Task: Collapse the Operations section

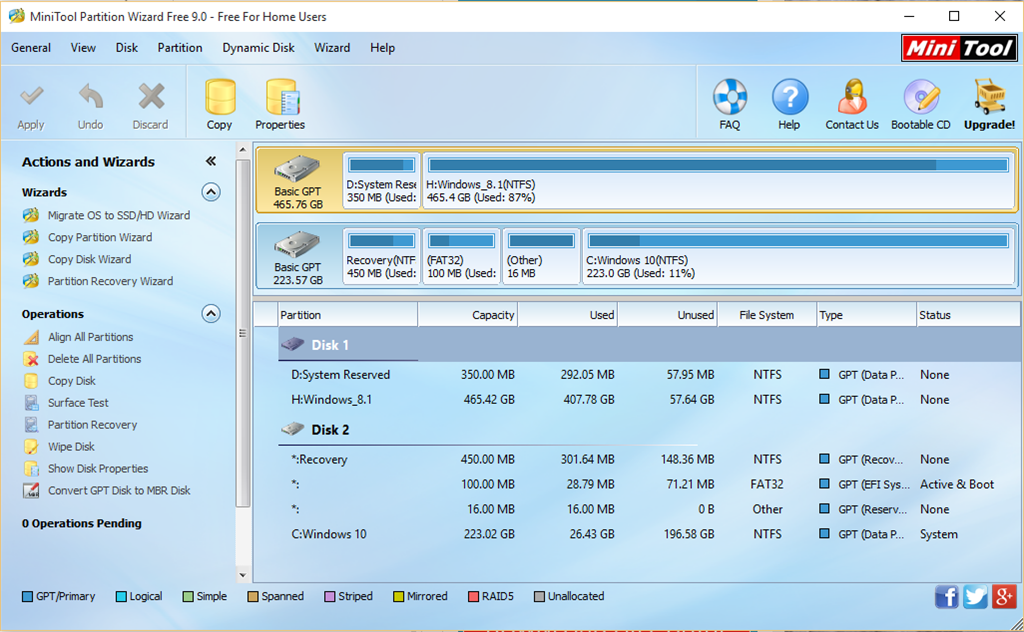Action: click(210, 314)
